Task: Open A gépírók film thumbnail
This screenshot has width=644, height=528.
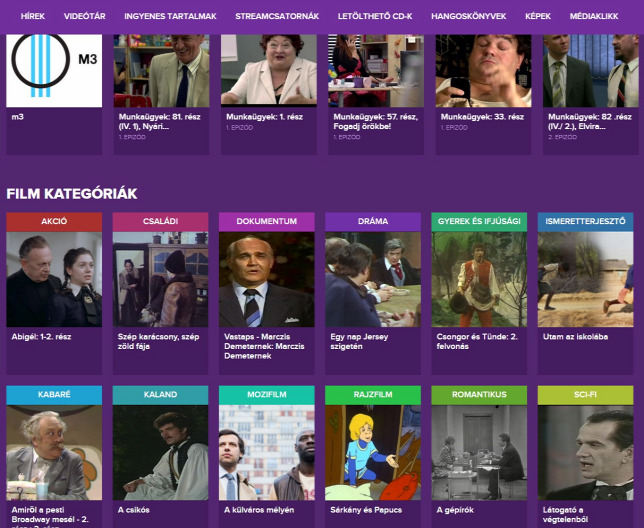Action: click(x=479, y=452)
